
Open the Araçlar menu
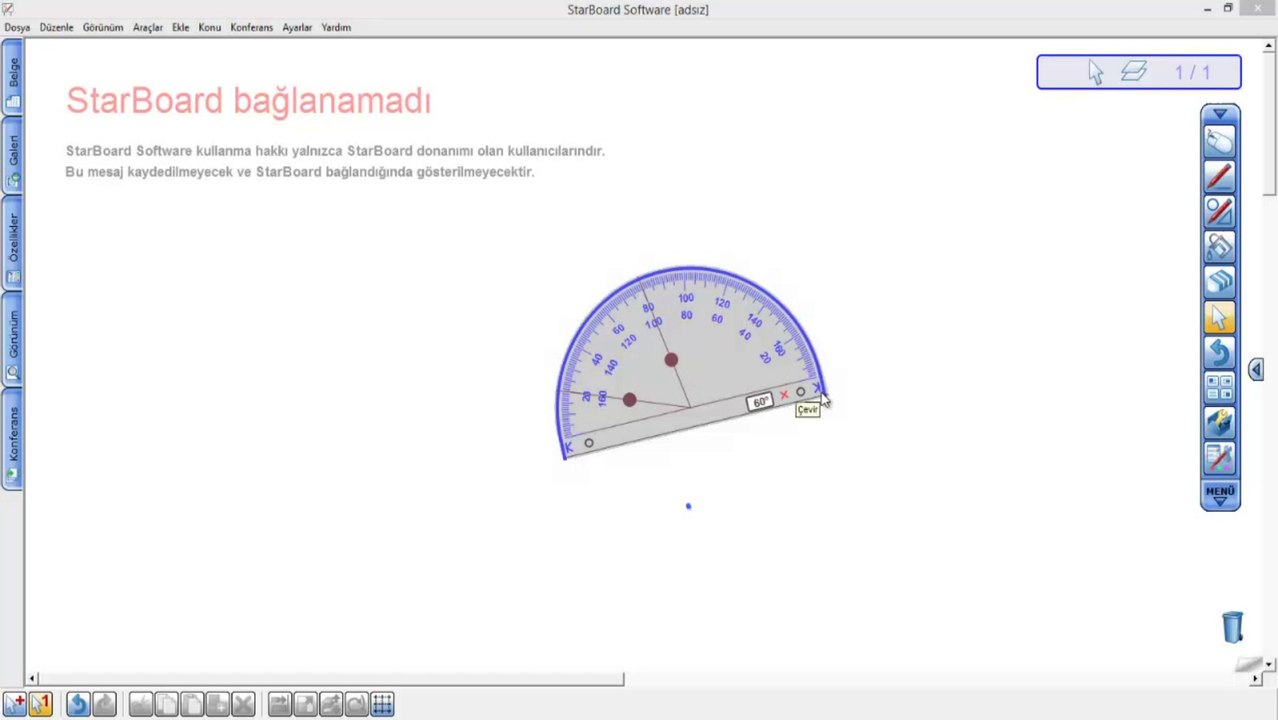[148, 27]
